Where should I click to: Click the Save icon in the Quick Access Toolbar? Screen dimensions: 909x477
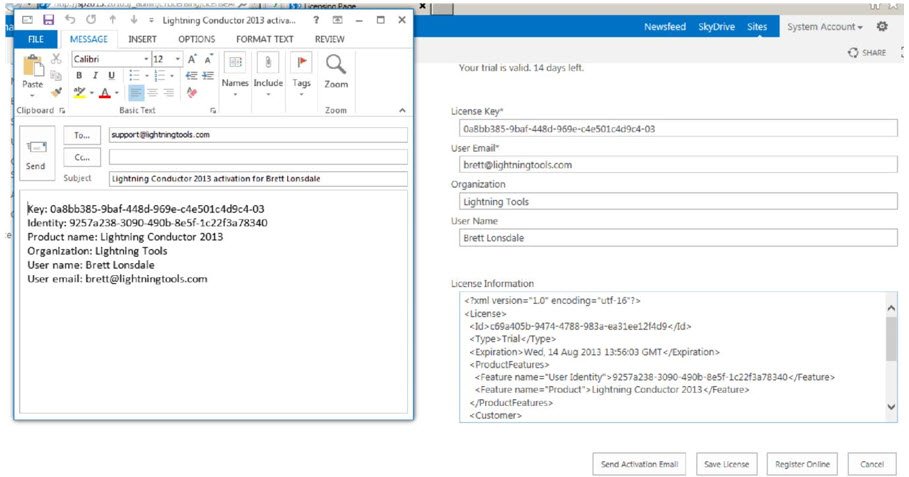coord(49,20)
